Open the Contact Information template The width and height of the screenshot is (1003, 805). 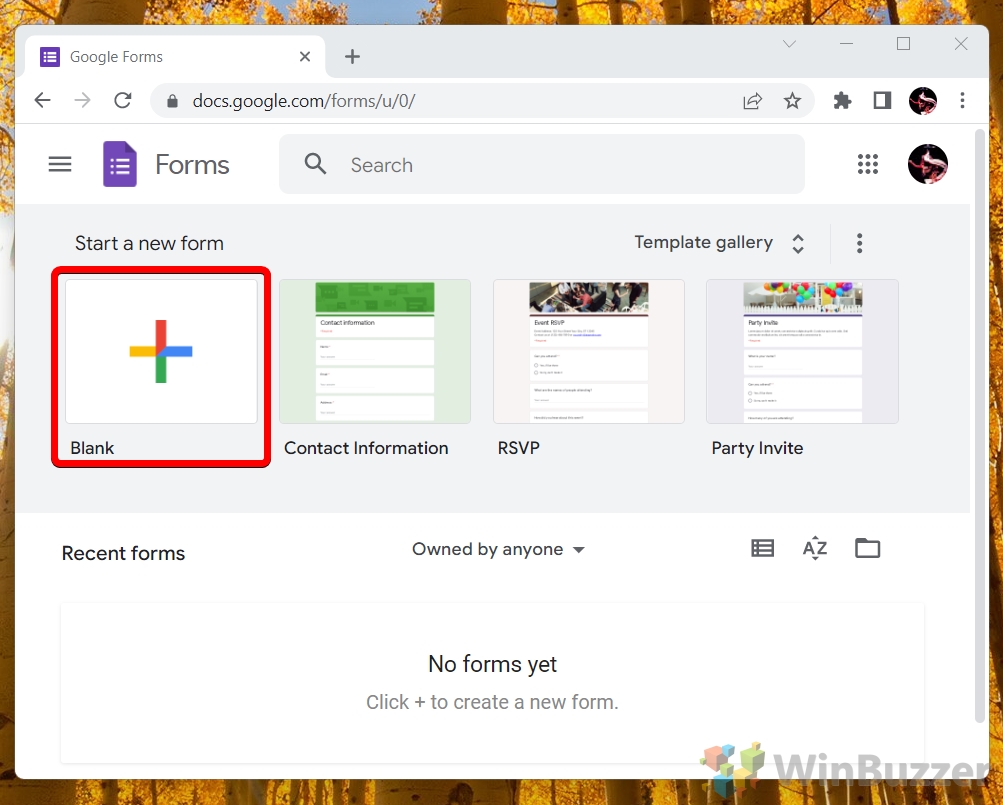pos(375,351)
